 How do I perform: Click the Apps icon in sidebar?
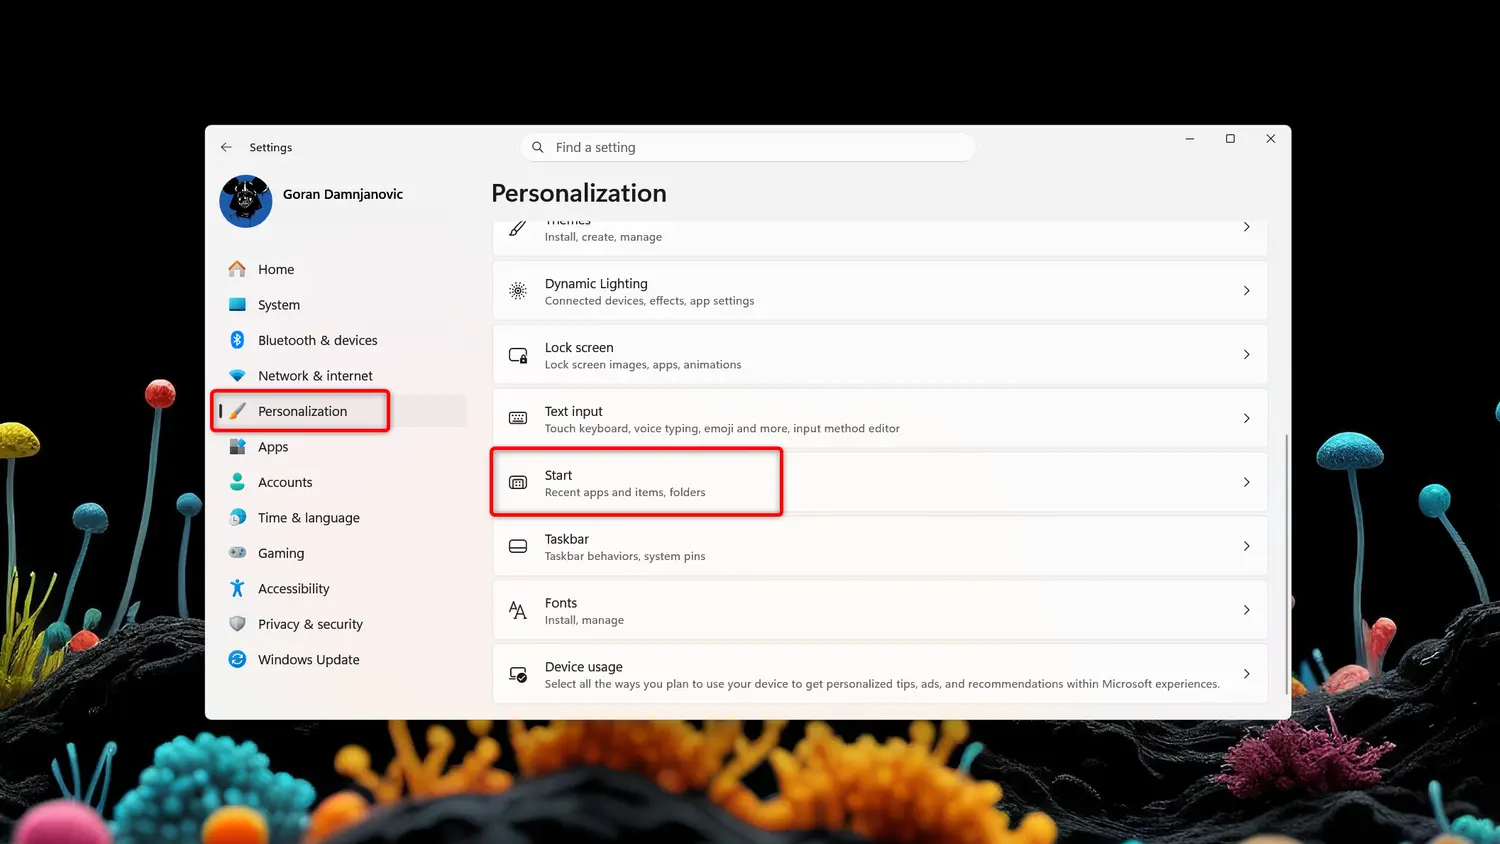237,447
